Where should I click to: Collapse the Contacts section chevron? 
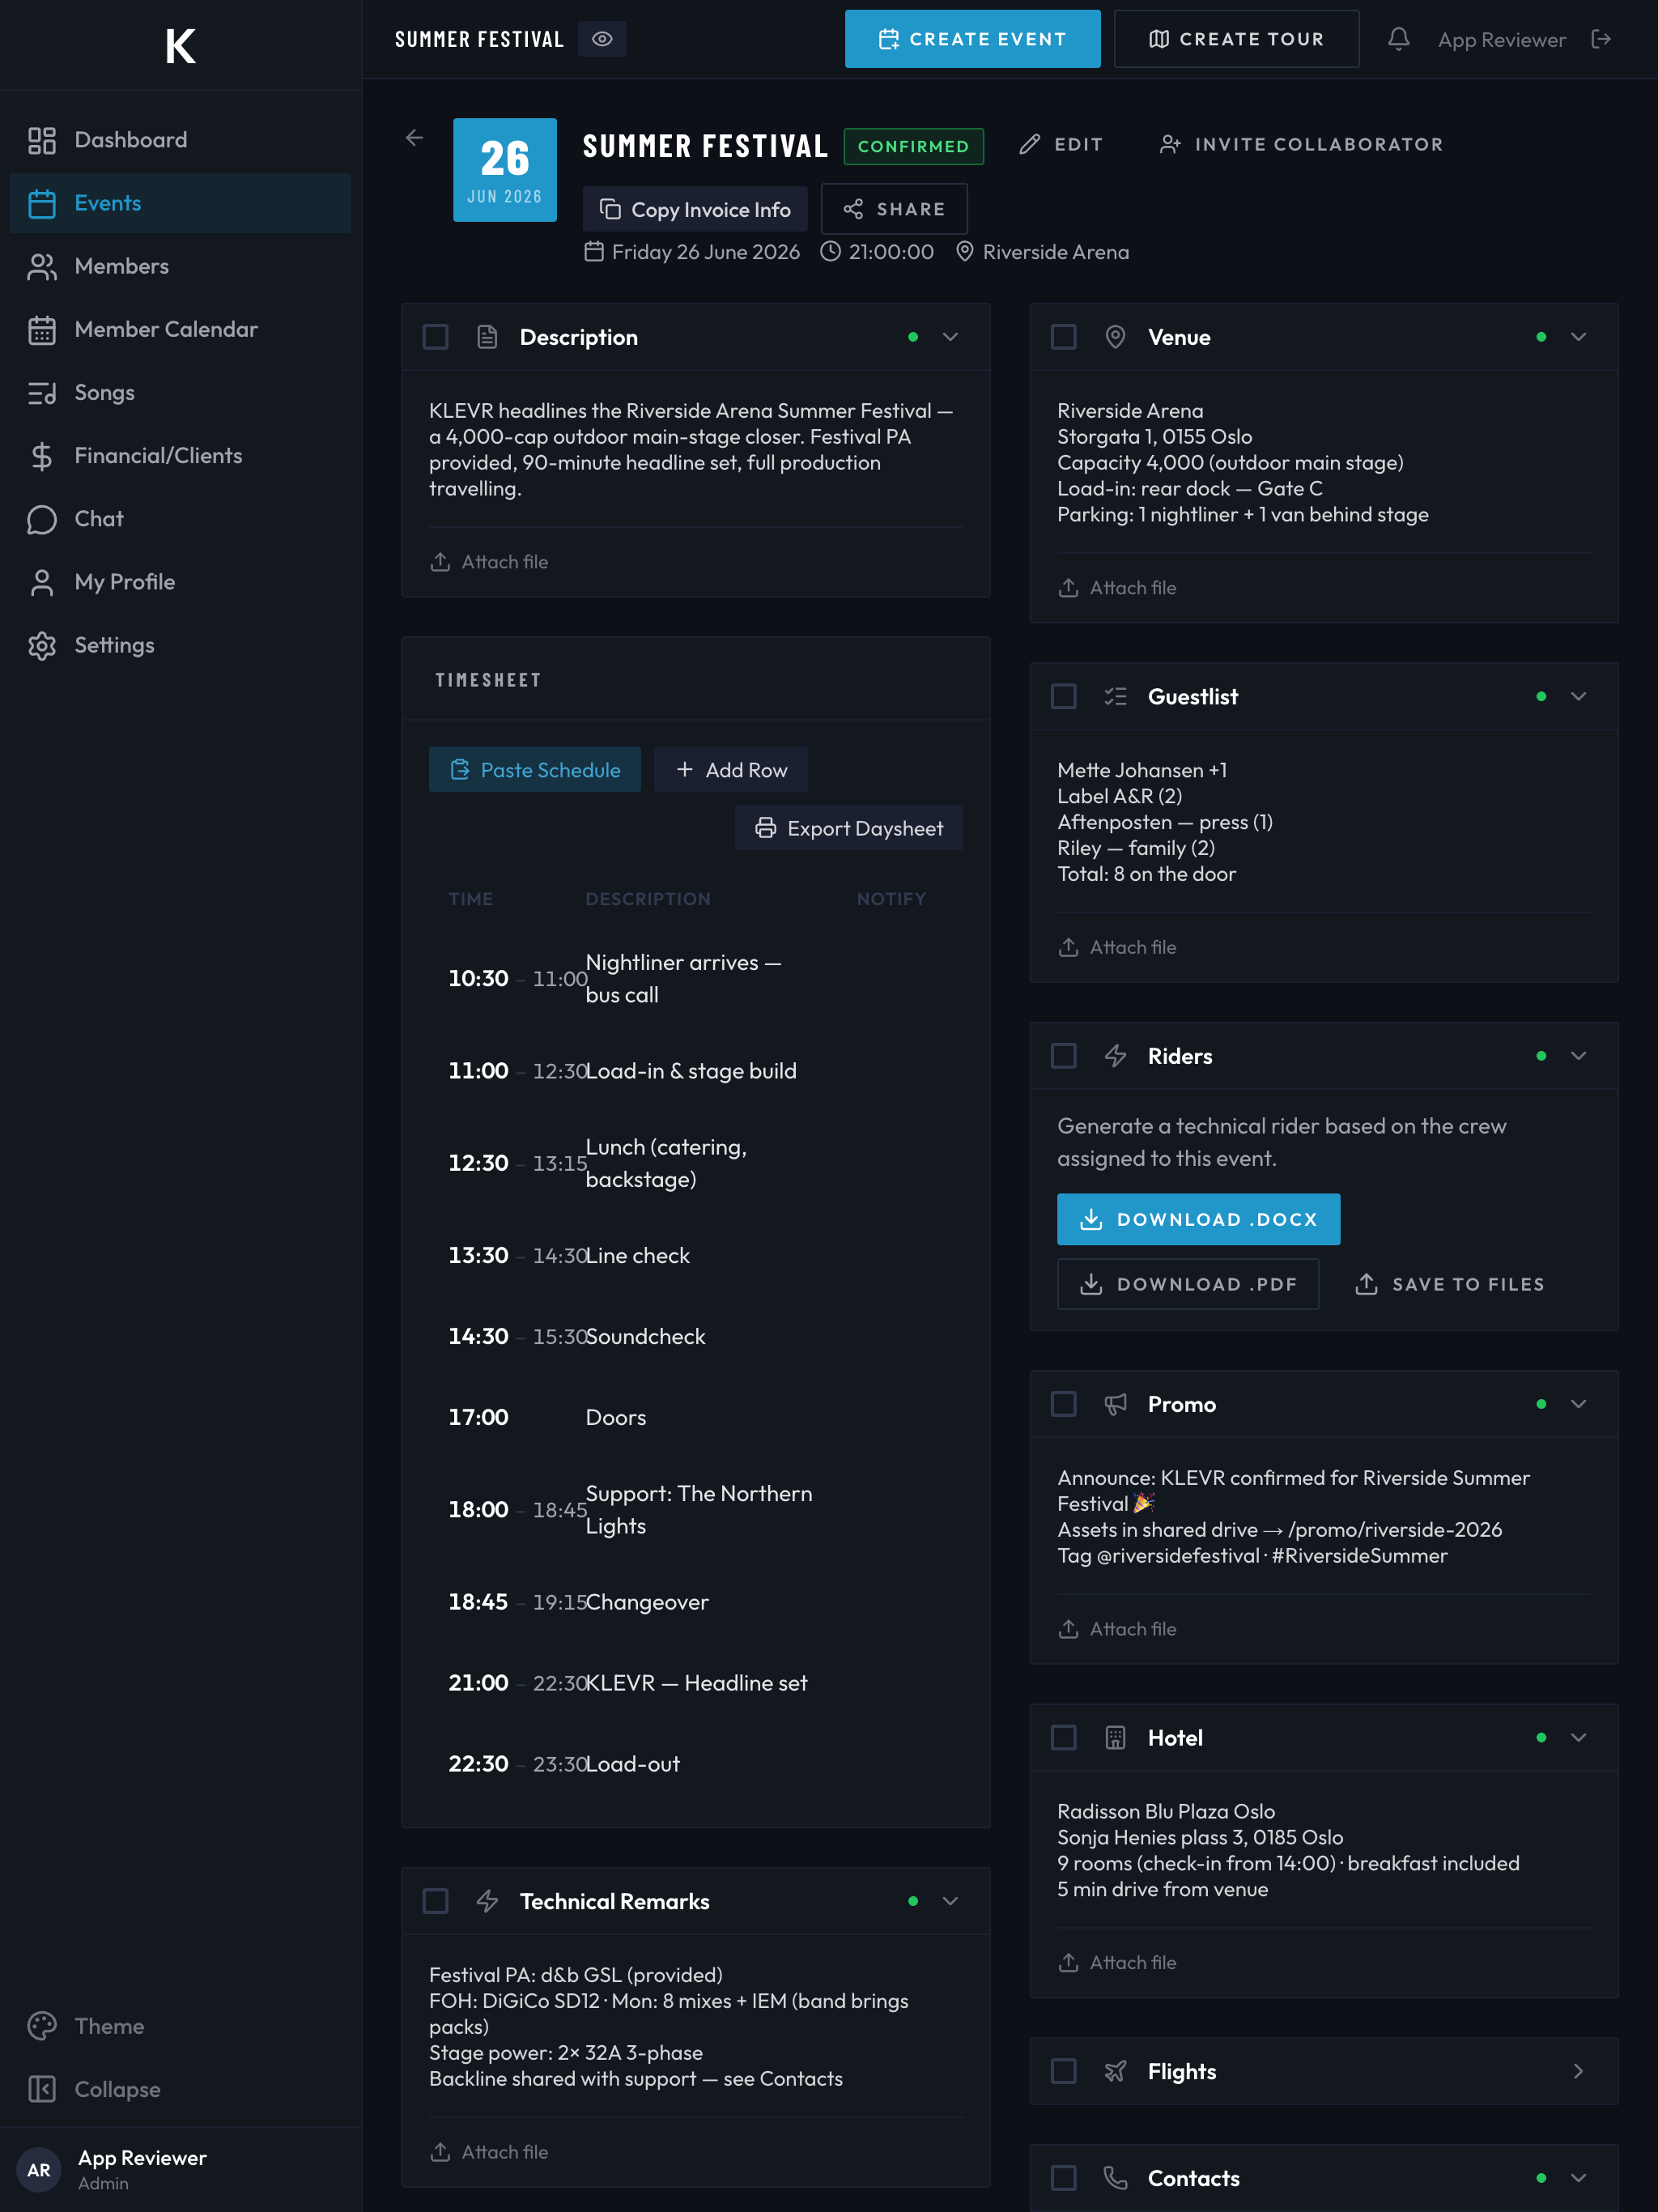(x=1578, y=2178)
